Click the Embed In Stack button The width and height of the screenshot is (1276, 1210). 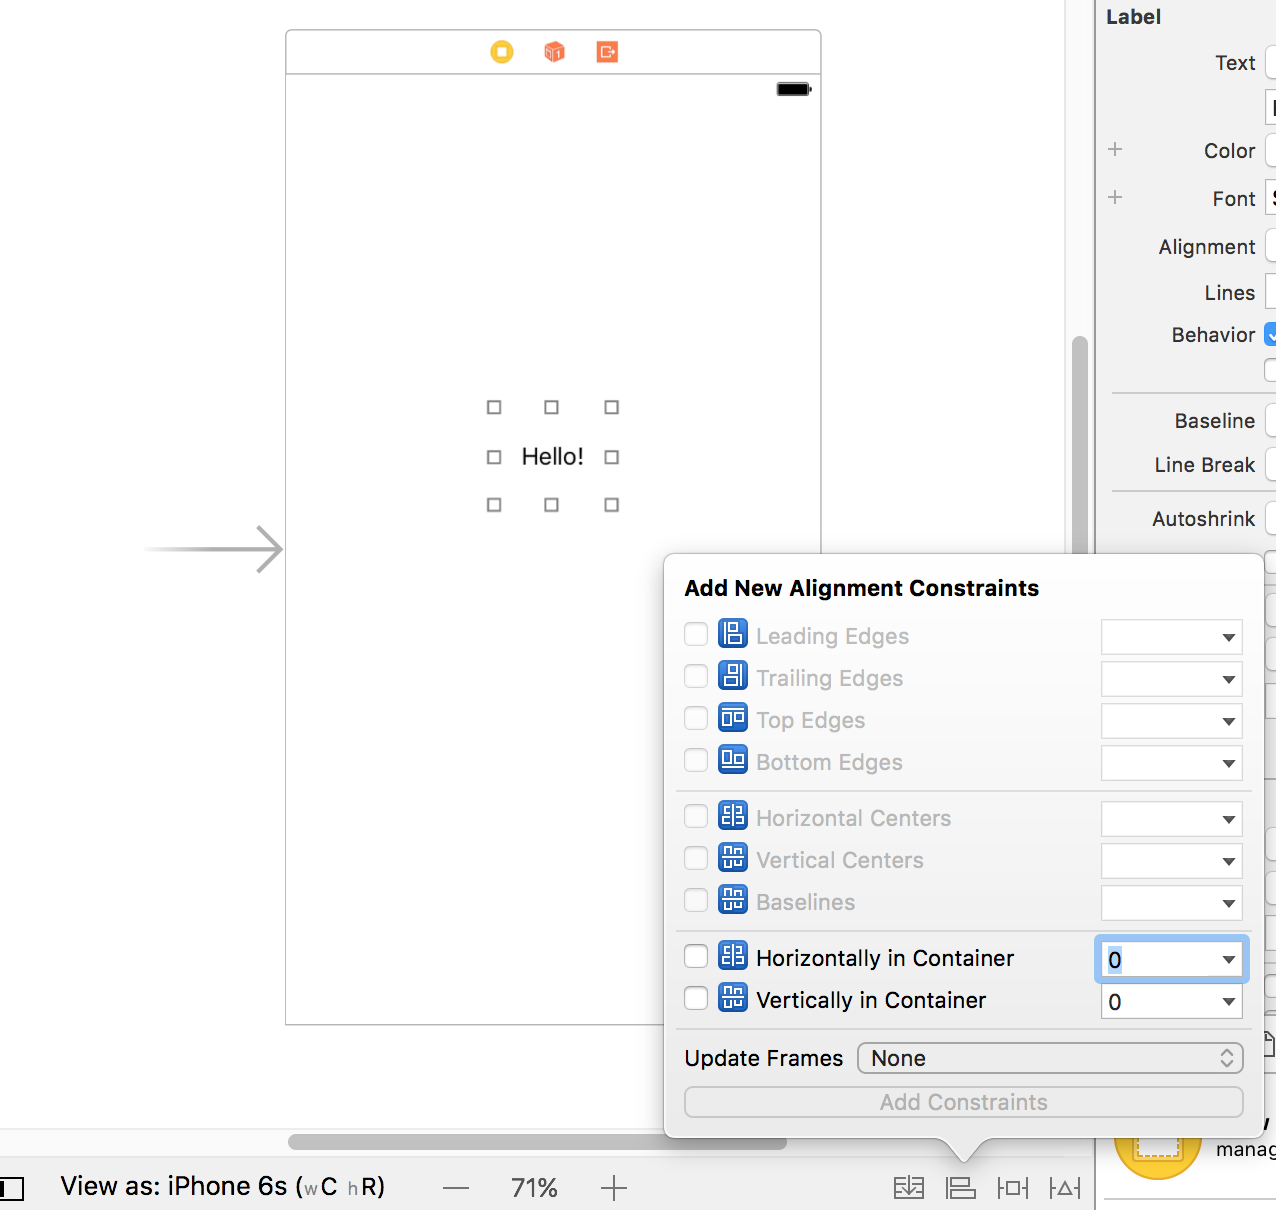click(909, 1187)
